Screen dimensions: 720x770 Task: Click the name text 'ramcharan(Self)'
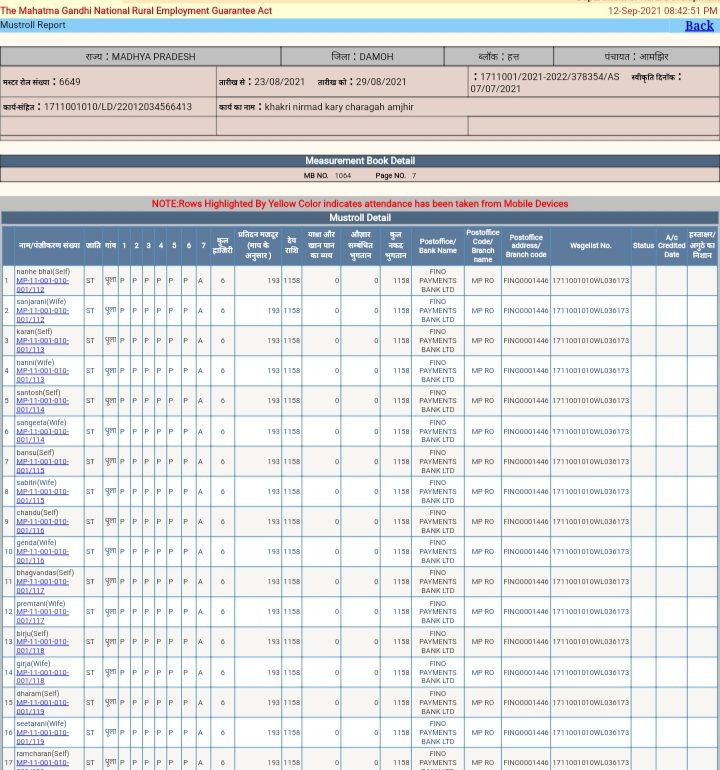point(43,754)
